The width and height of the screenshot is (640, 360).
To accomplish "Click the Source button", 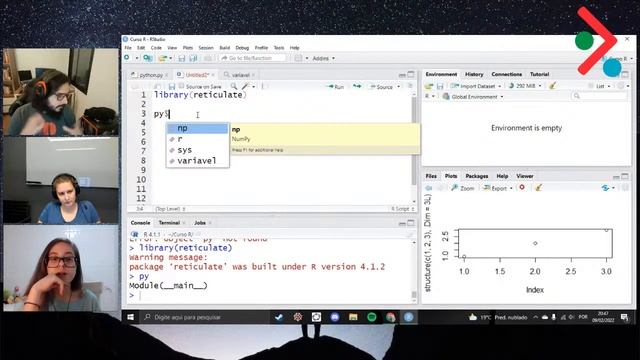I will click(x=381, y=87).
